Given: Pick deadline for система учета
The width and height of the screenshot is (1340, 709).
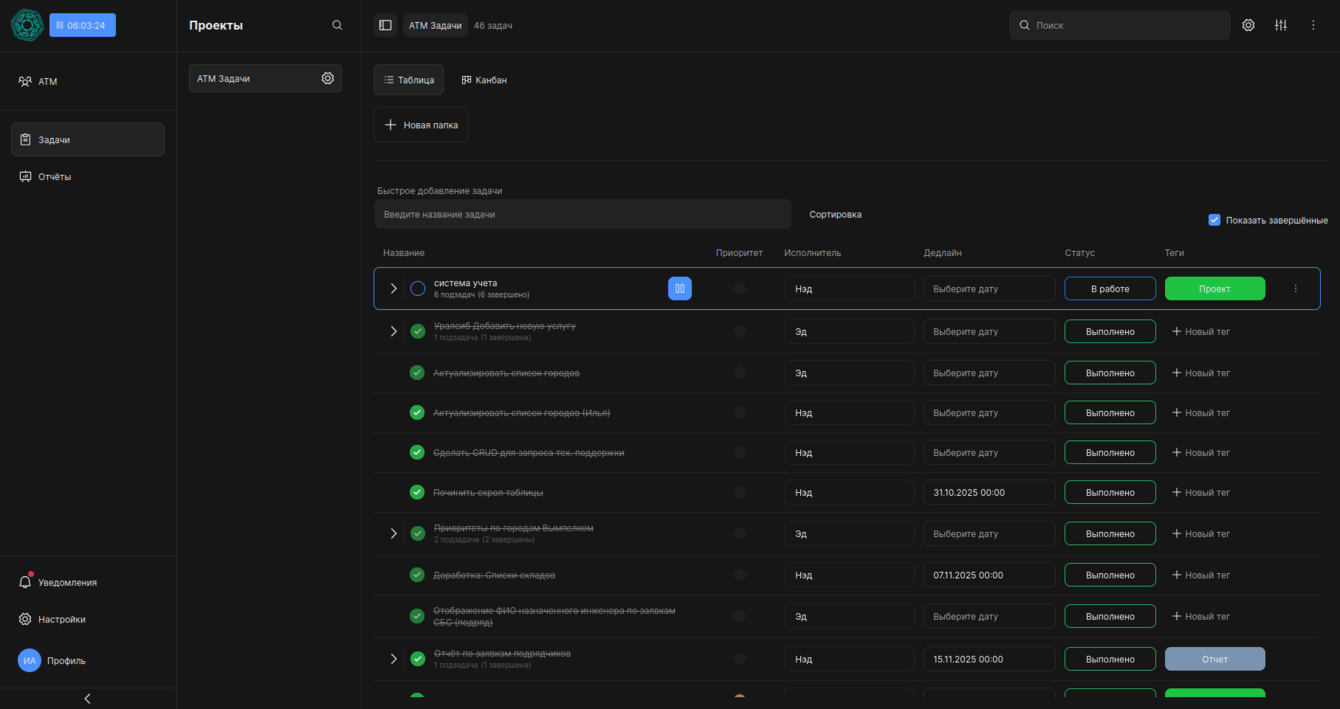Looking at the screenshot, I should click(x=989, y=289).
